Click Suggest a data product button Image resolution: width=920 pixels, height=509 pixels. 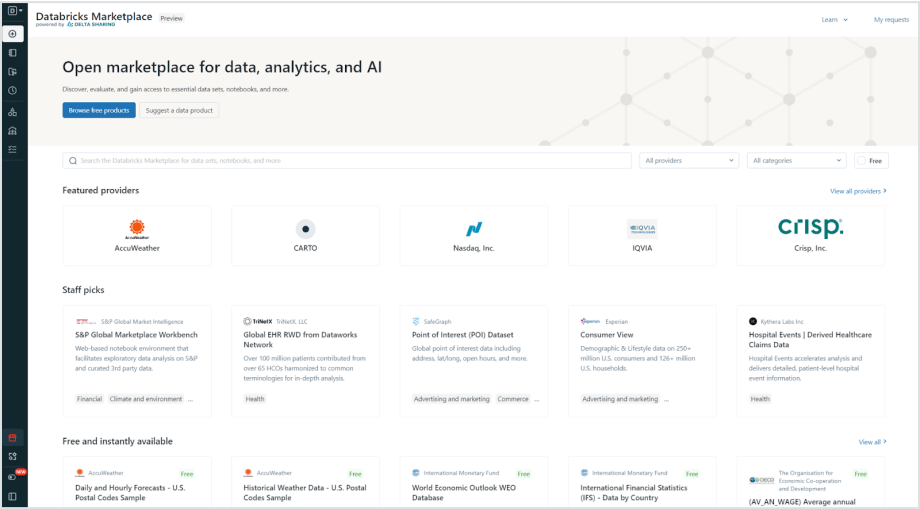(179, 110)
